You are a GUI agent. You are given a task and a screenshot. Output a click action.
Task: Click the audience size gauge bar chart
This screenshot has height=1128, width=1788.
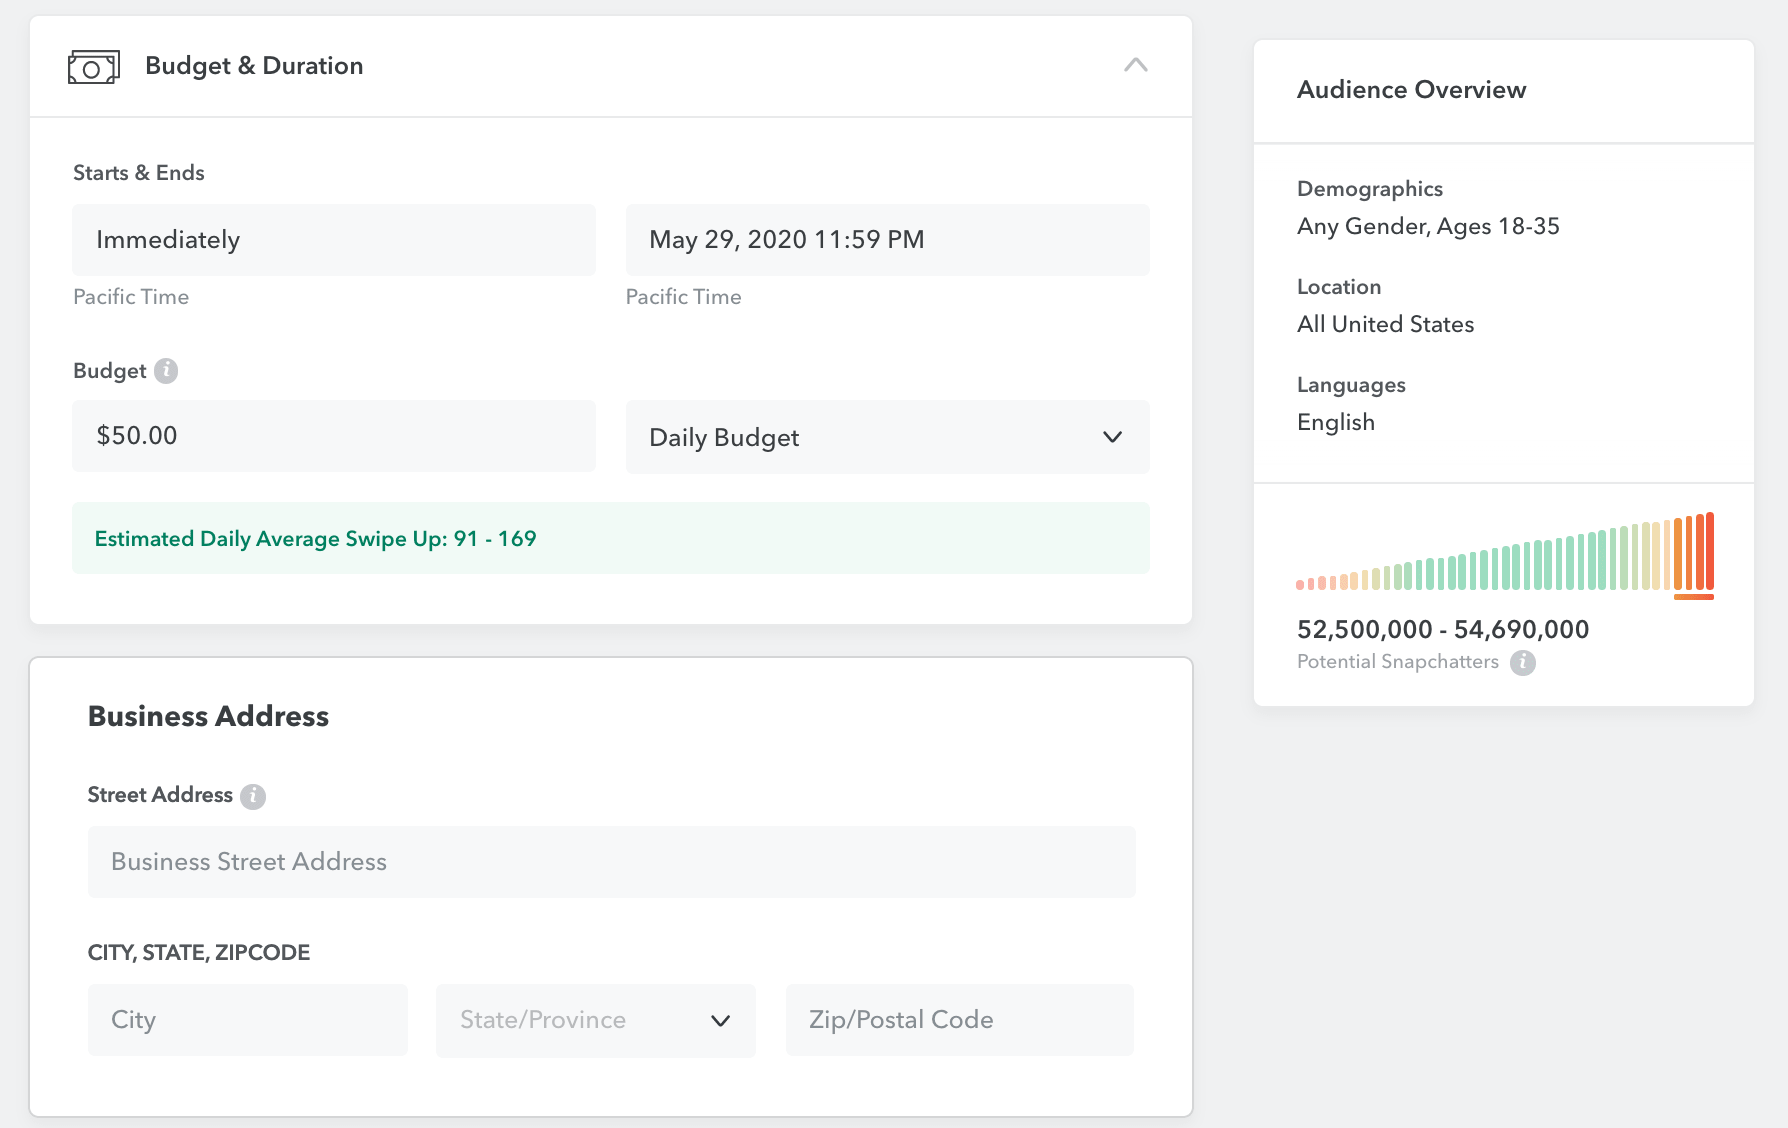point(1504,555)
